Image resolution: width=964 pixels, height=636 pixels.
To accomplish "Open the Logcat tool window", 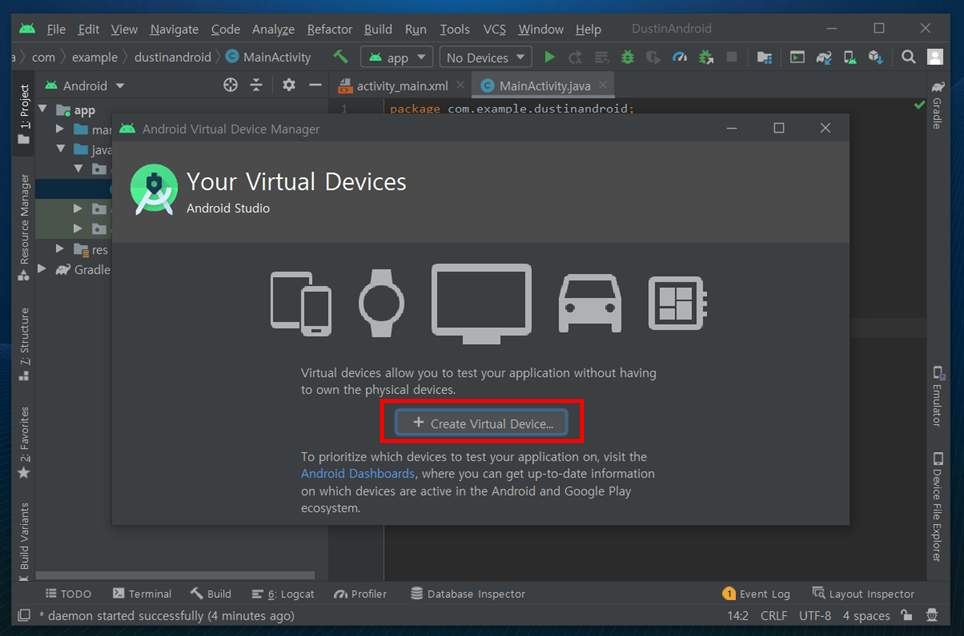I will (283, 594).
